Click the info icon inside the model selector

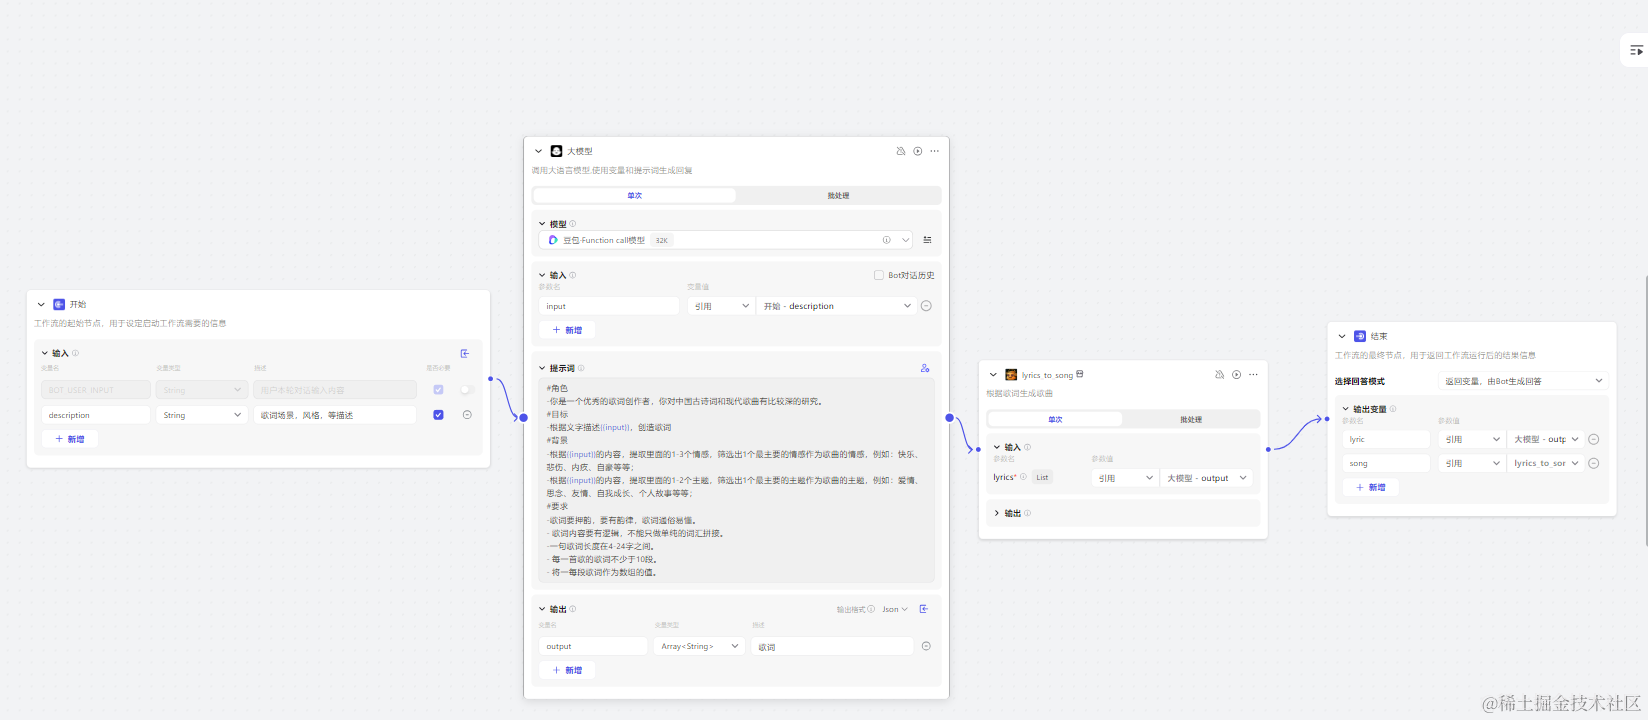(x=886, y=240)
